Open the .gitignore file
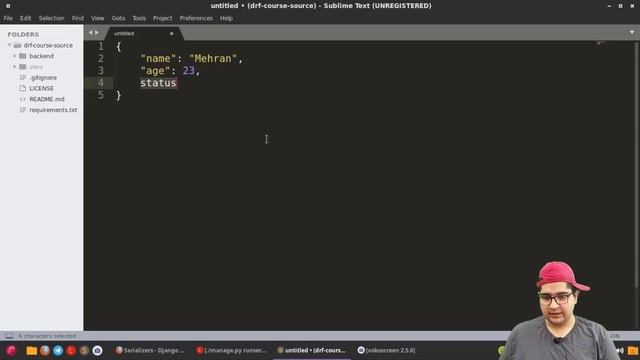The height and width of the screenshot is (360, 640). (43, 78)
